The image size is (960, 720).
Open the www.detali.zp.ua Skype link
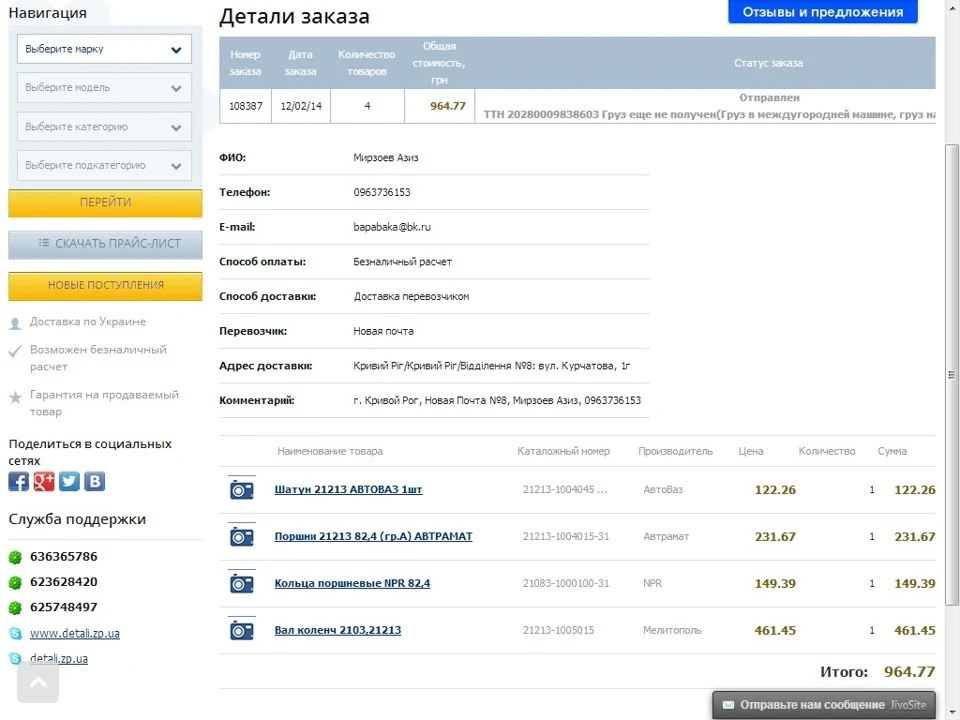tap(75, 634)
